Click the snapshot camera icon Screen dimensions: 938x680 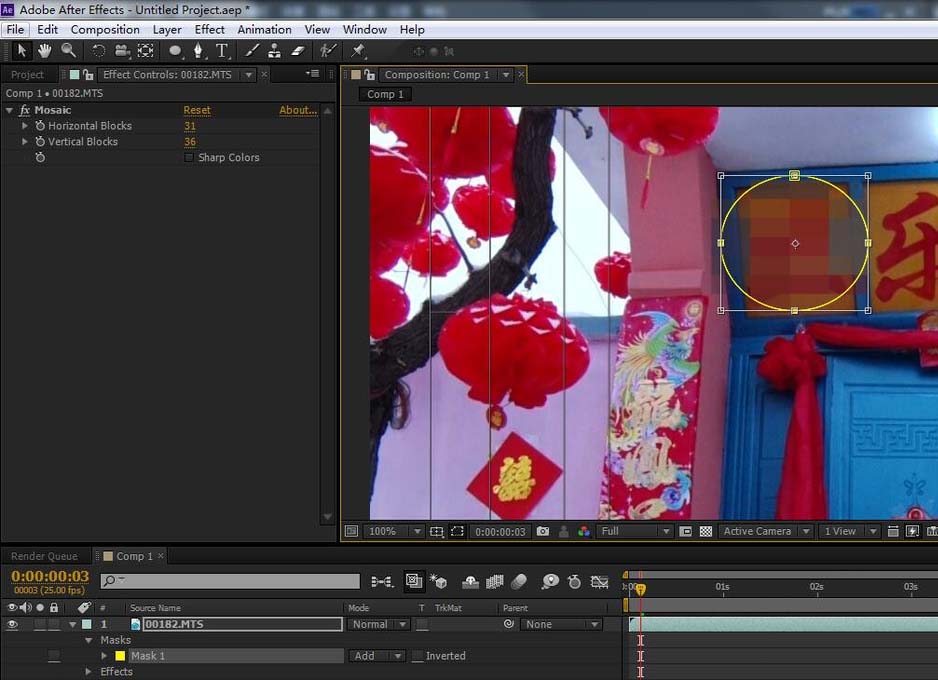(543, 532)
